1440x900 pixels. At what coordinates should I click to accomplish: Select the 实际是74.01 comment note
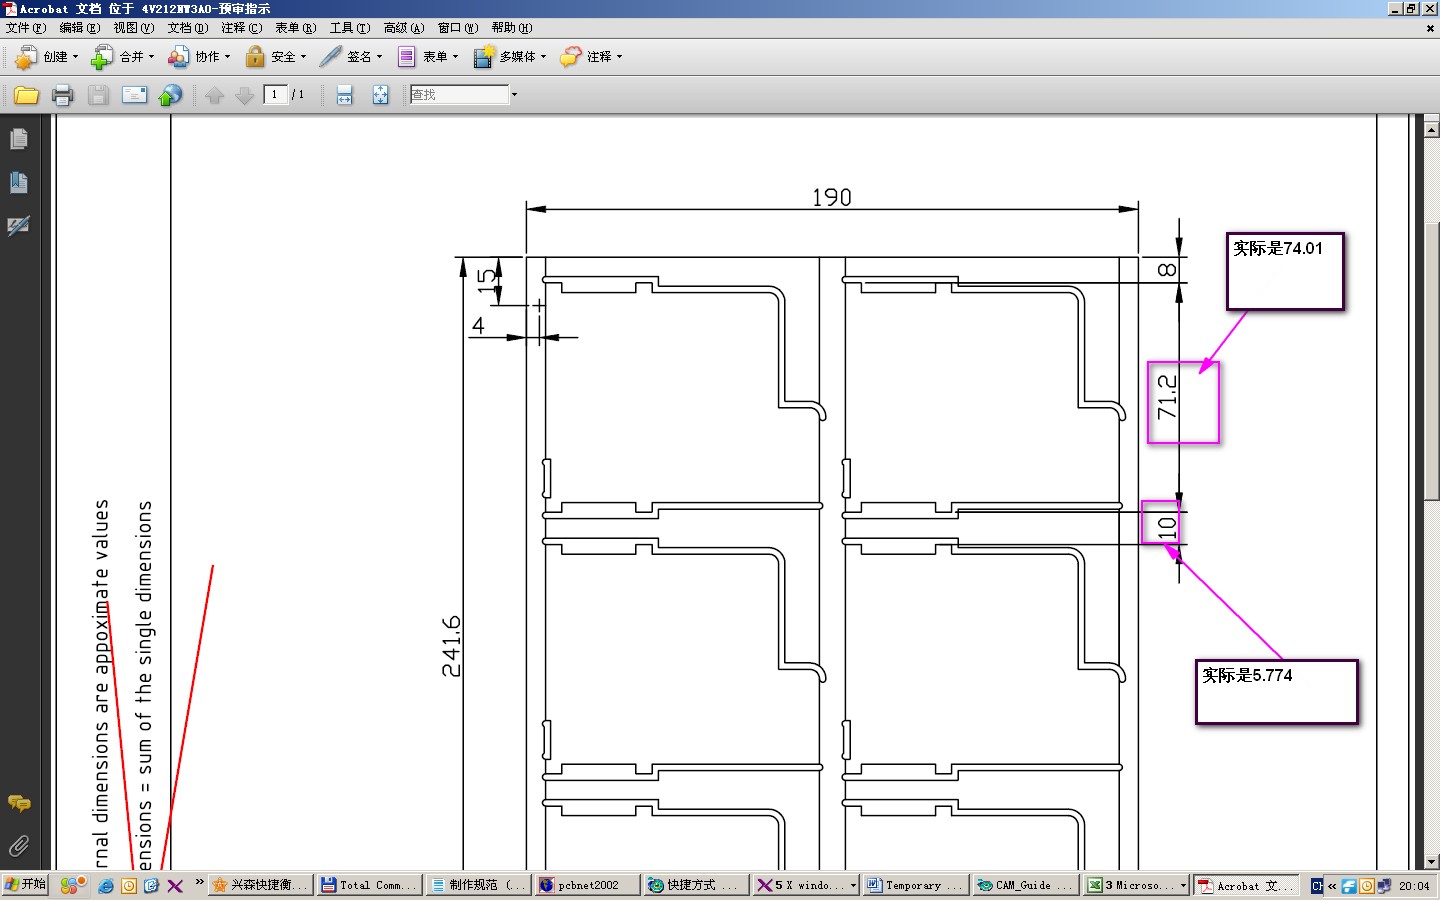point(1285,271)
